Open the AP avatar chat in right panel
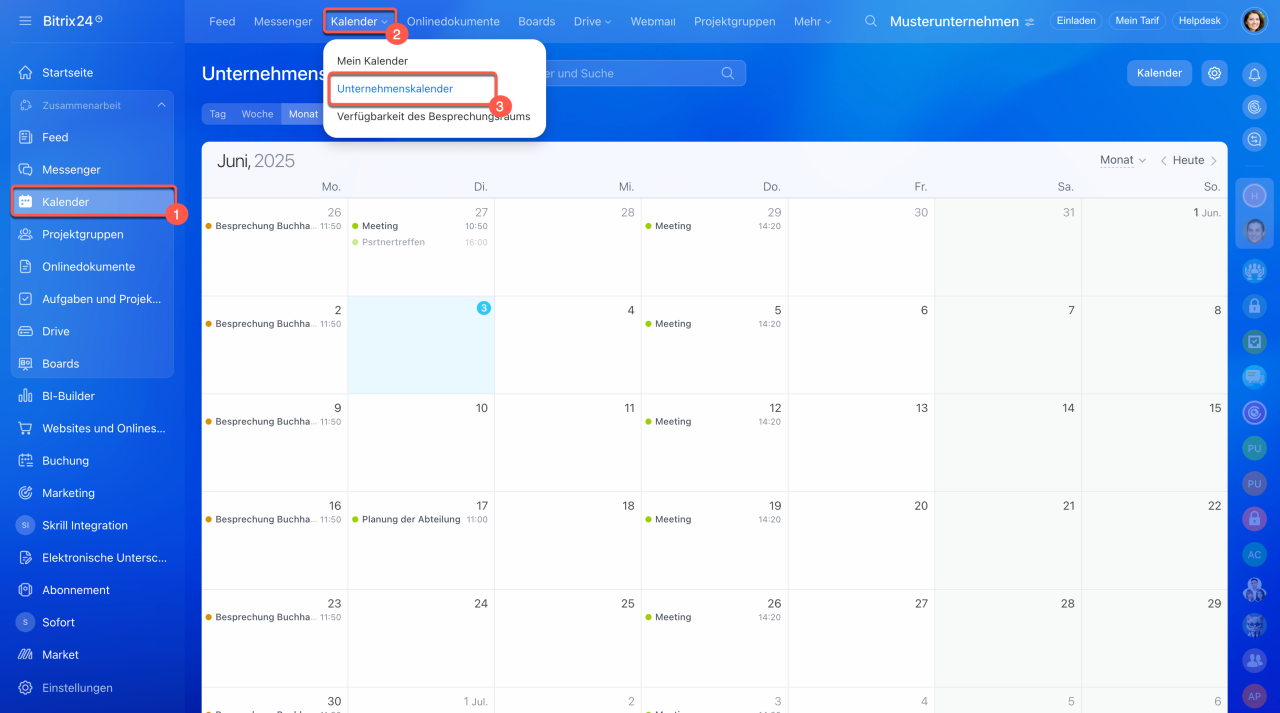The image size is (1280, 713). point(1254,696)
